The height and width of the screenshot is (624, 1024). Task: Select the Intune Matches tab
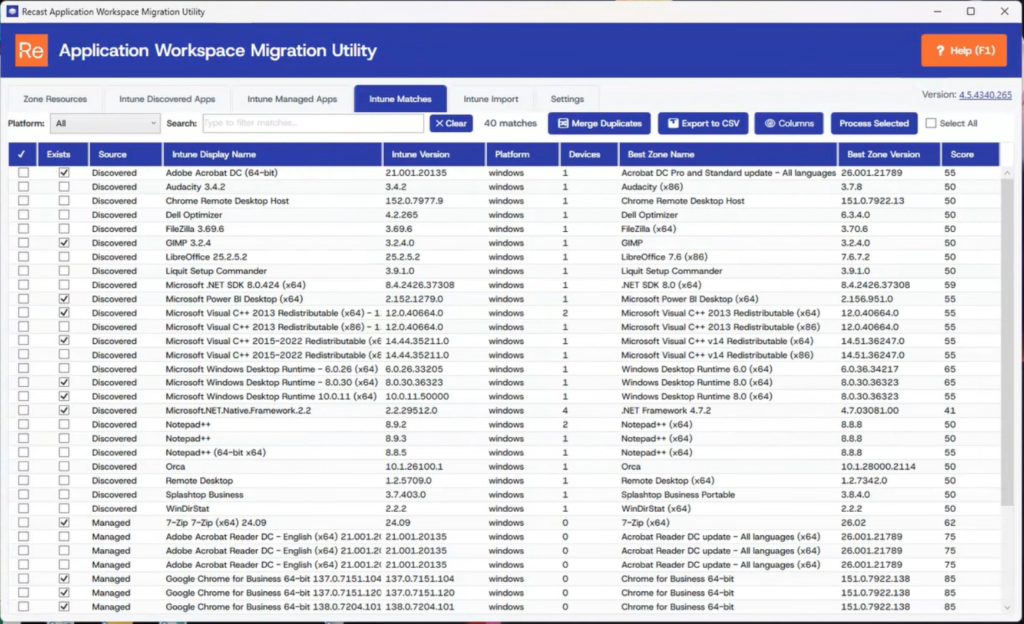pos(400,99)
